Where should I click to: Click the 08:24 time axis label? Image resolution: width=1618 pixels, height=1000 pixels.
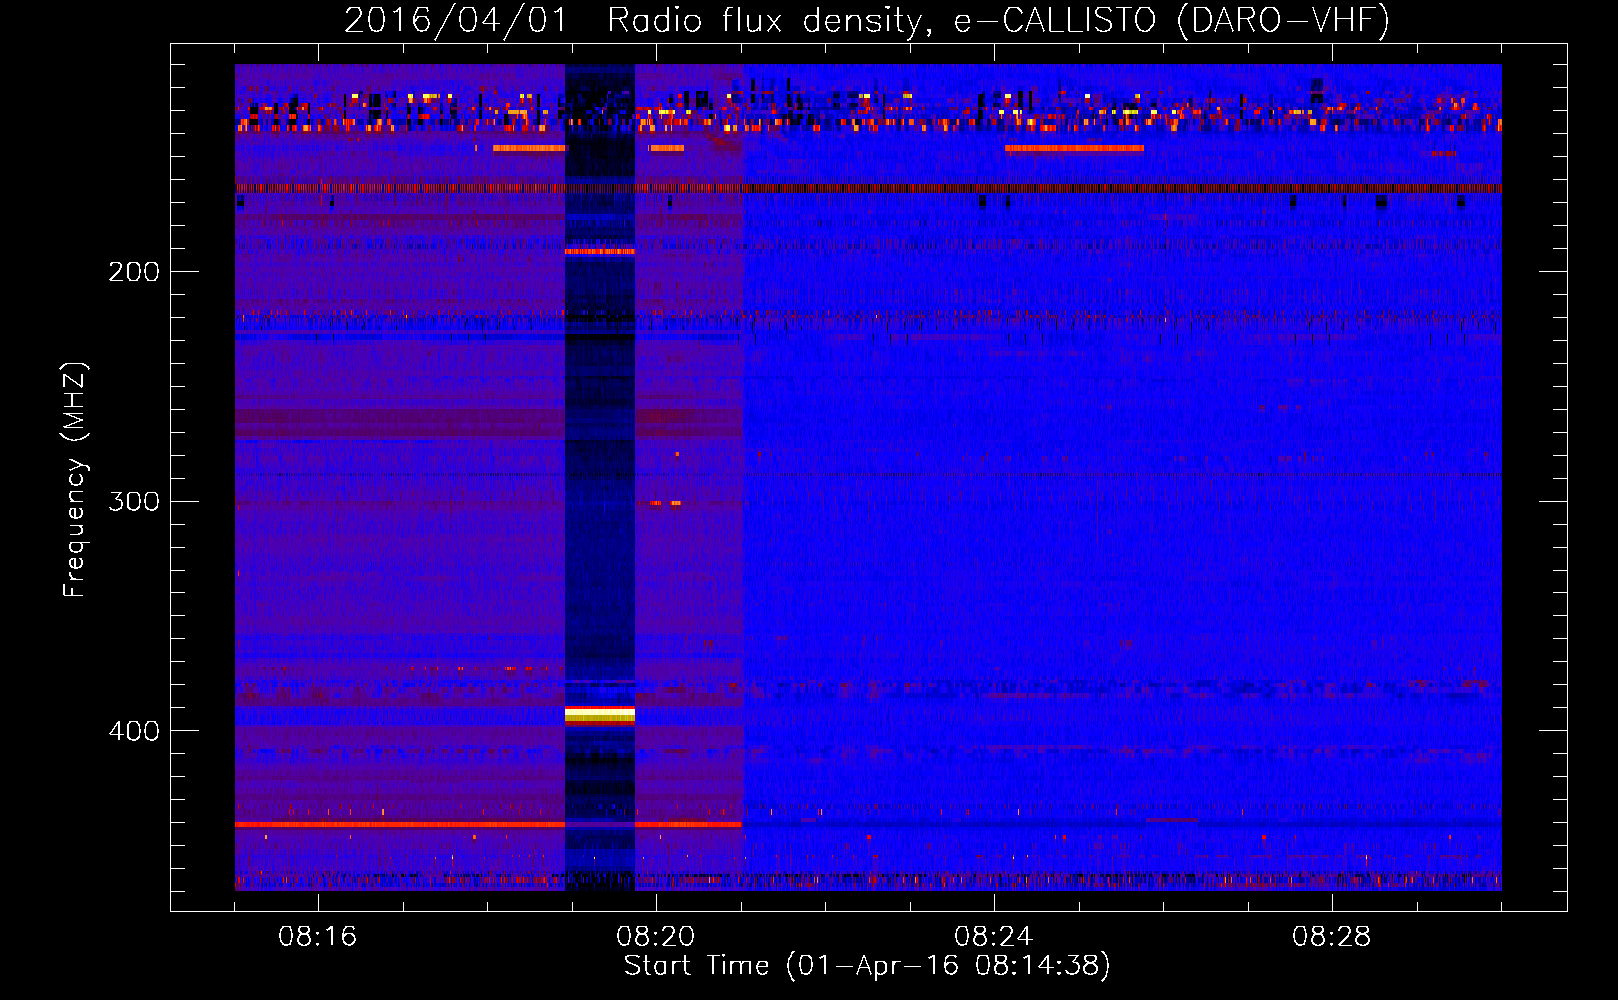994,937
